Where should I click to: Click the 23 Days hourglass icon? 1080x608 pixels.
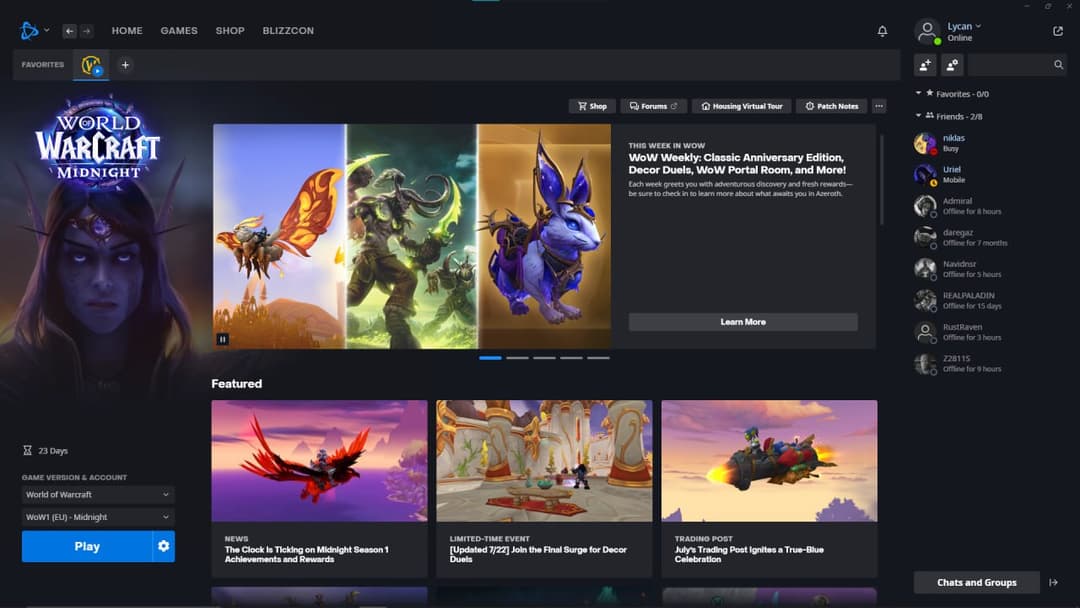point(28,450)
